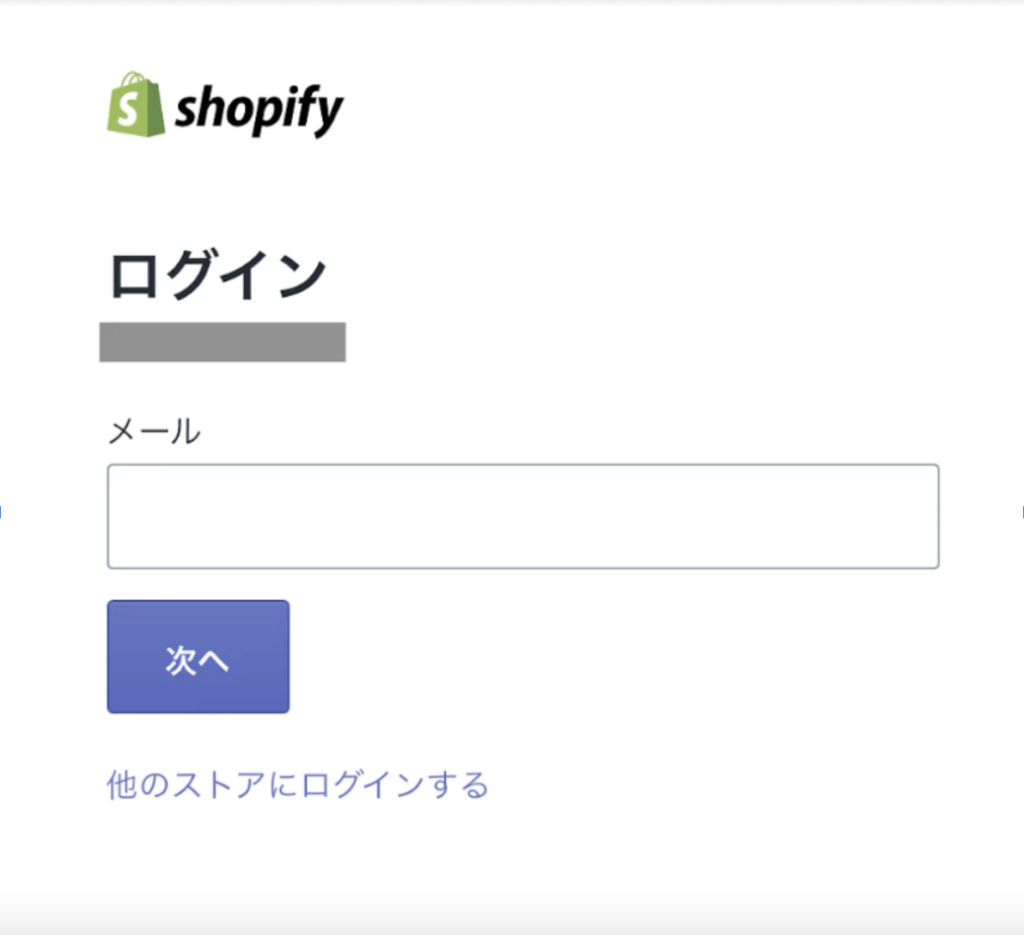Screen dimensions: 1024x935
Task: Click the メール field label
Action: click(x=153, y=432)
